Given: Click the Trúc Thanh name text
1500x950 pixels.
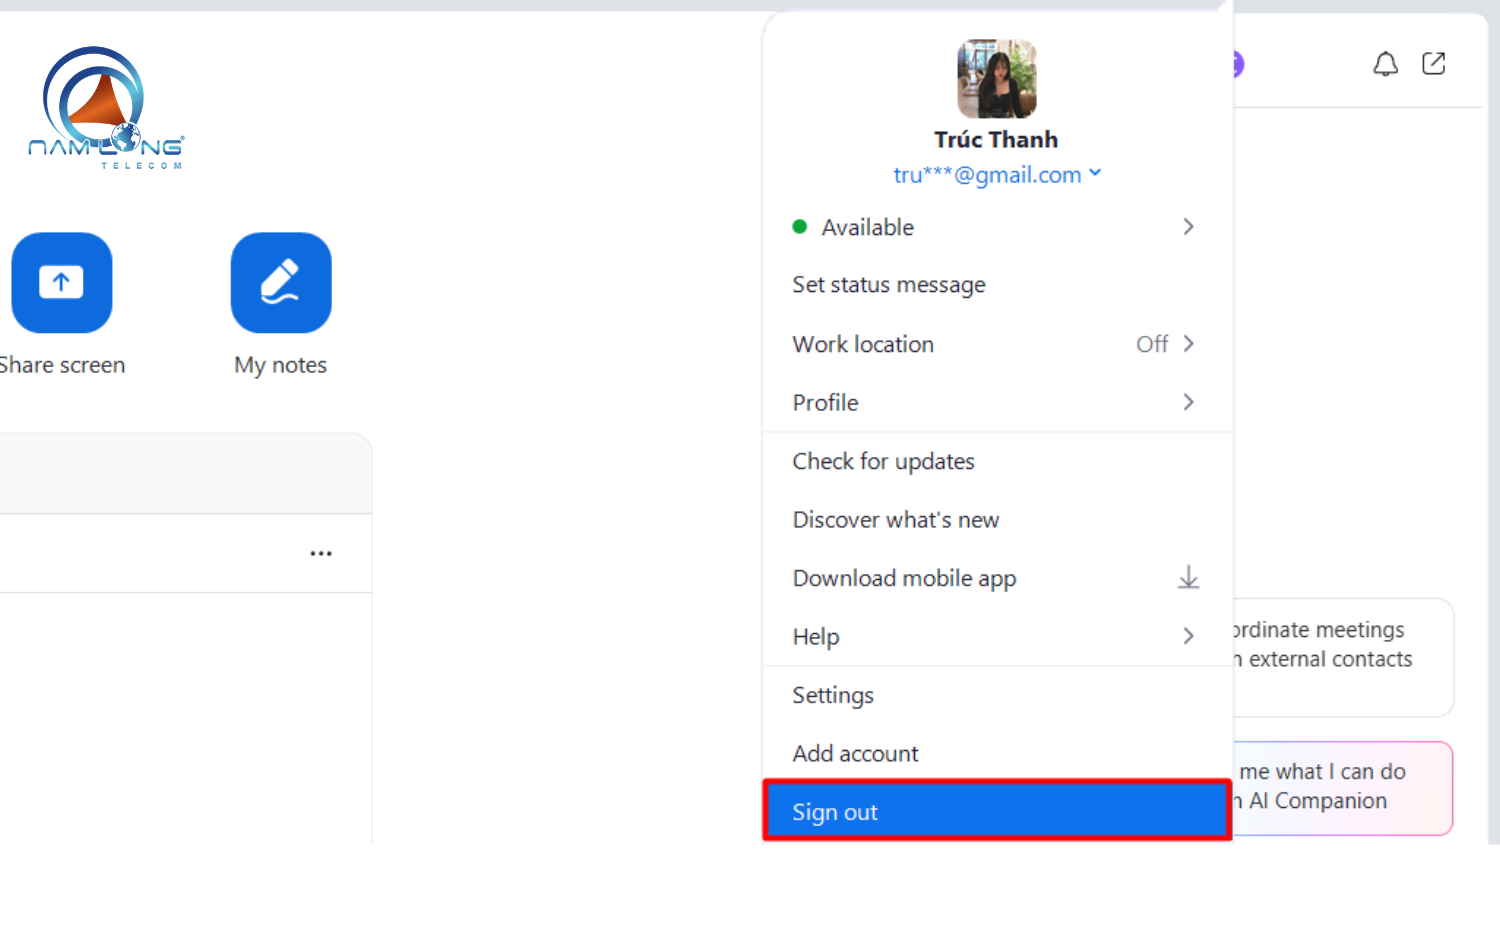Looking at the screenshot, I should coord(996,139).
